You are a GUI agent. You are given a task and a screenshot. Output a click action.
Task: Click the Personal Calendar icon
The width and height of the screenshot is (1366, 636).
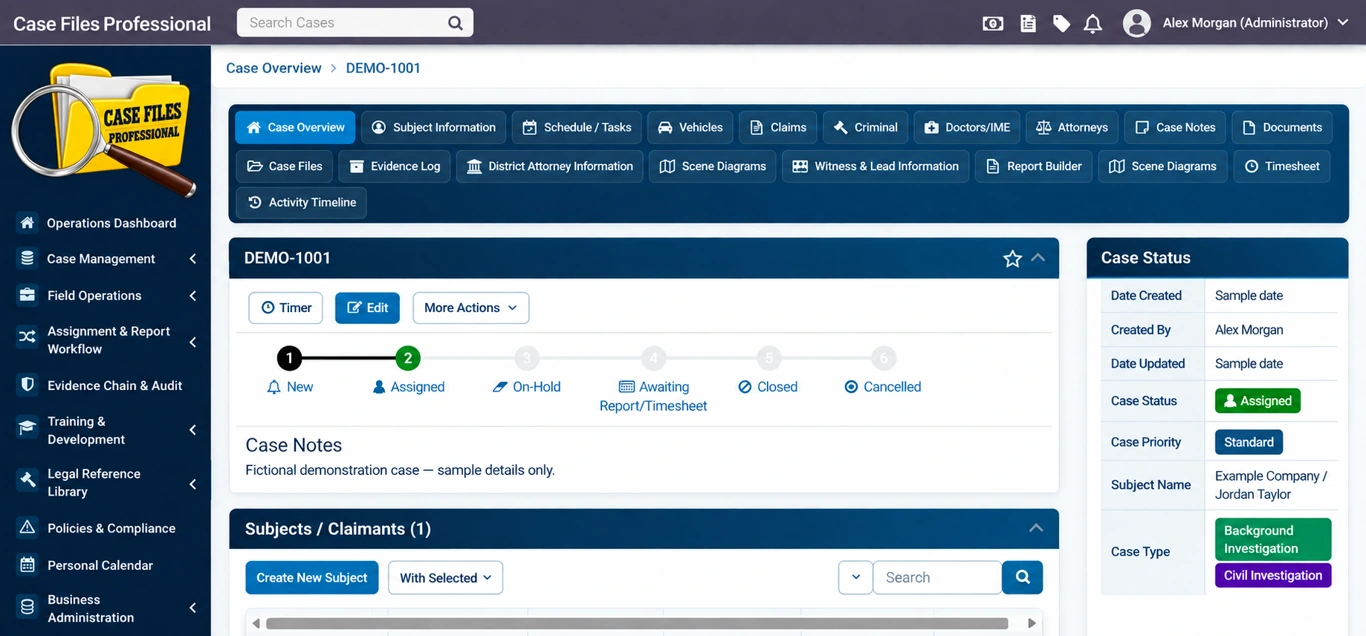(28, 565)
